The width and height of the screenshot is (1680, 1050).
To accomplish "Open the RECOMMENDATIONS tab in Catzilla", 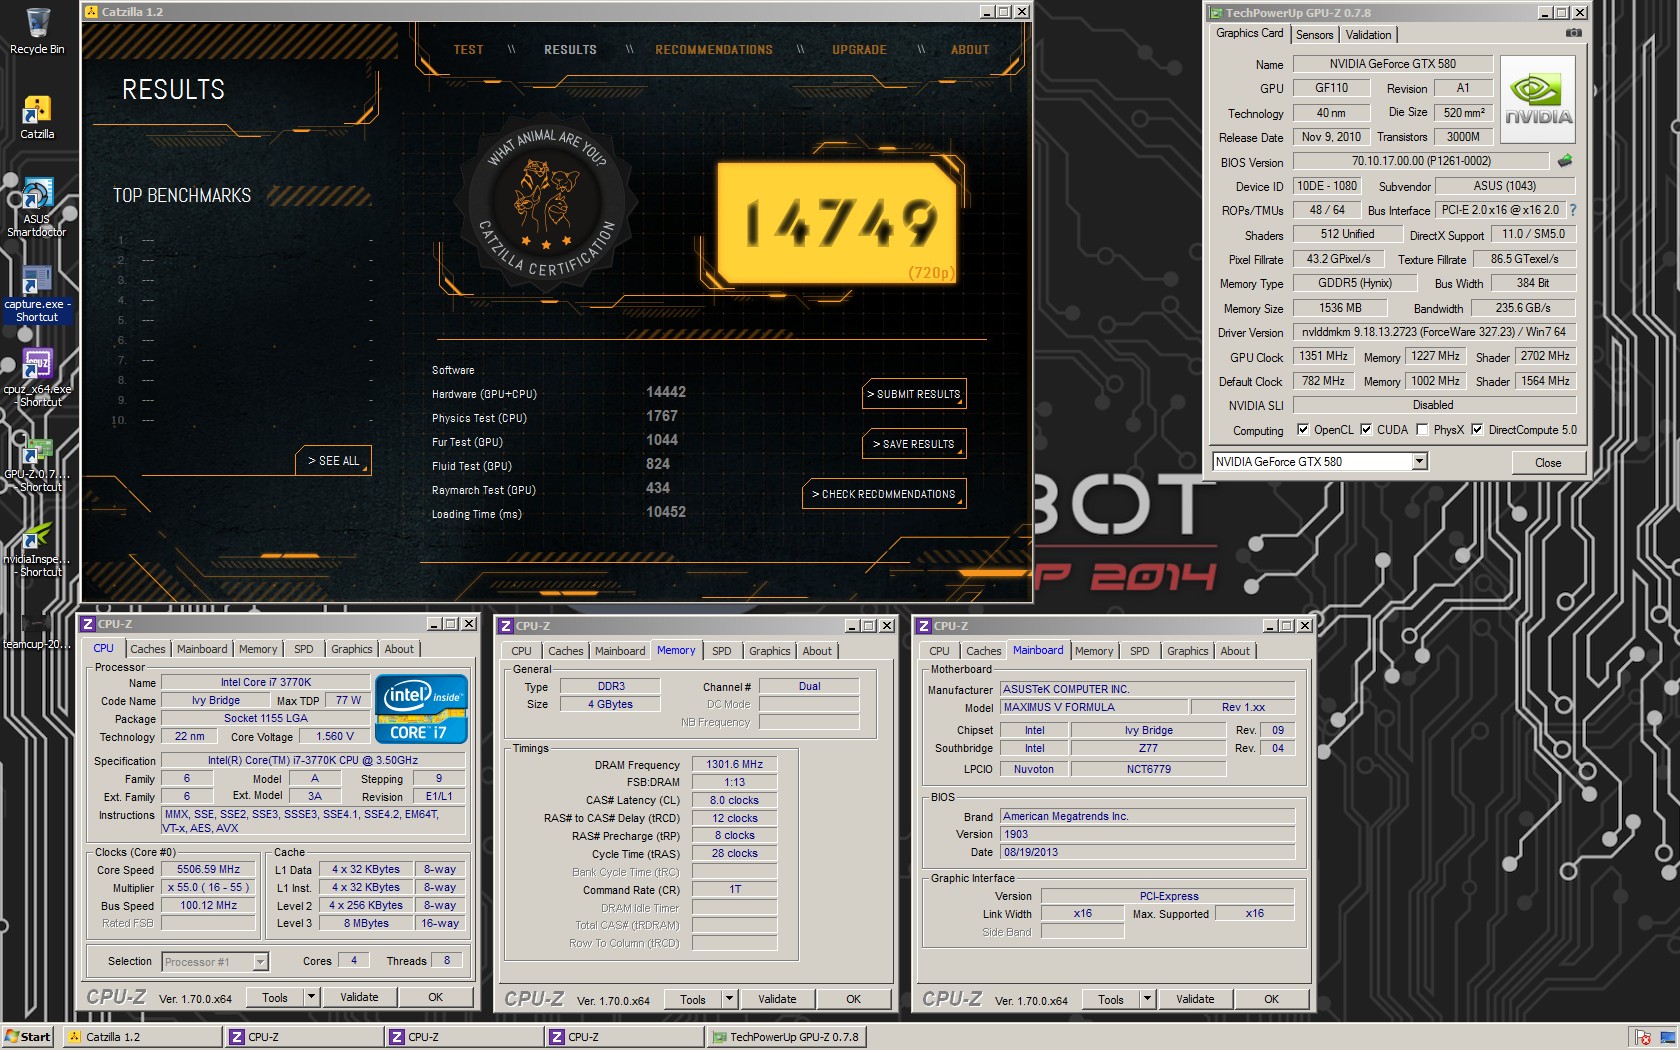I will click(x=714, y=50).
